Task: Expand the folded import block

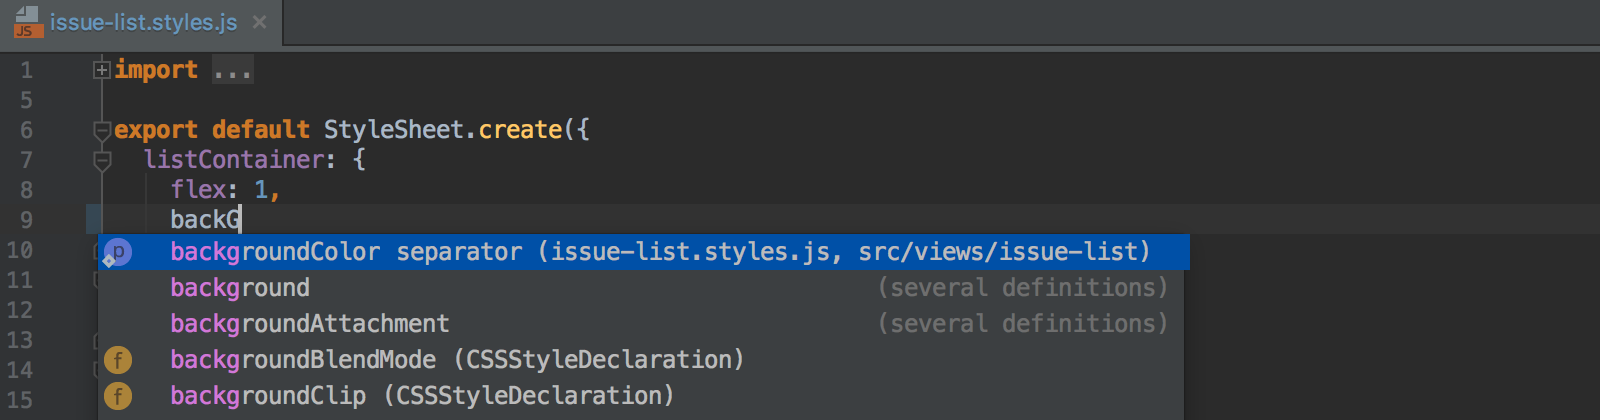Action: pyautogui.click(x=101, y=70)
